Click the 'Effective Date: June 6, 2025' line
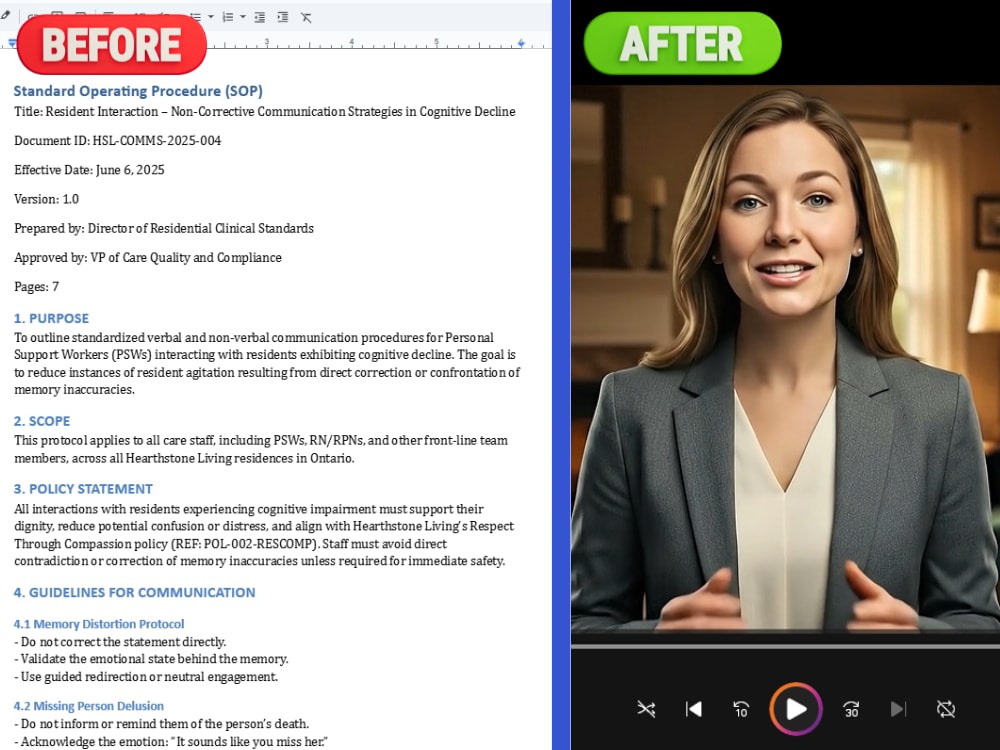The image size is (1000, 750). (x=89, y=170)
